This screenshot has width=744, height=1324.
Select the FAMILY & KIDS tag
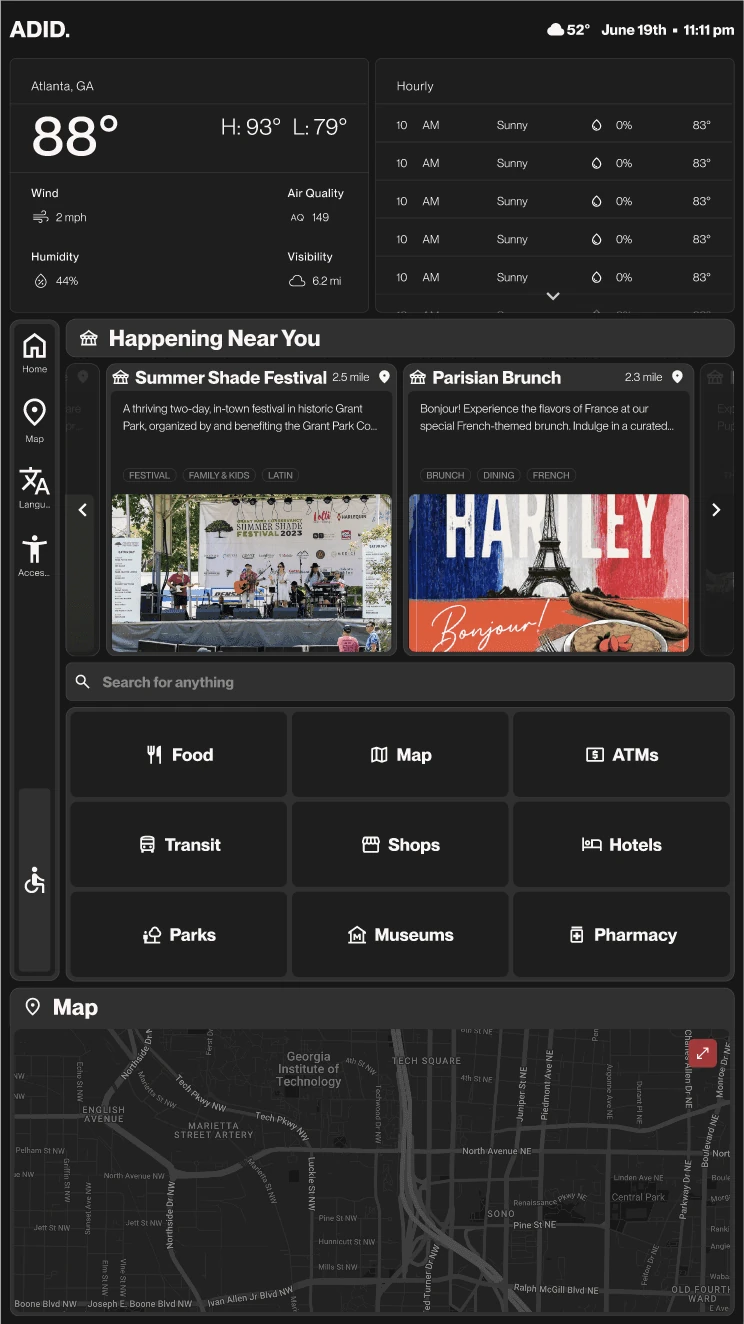pyautogui.click(x=219, y=475)
